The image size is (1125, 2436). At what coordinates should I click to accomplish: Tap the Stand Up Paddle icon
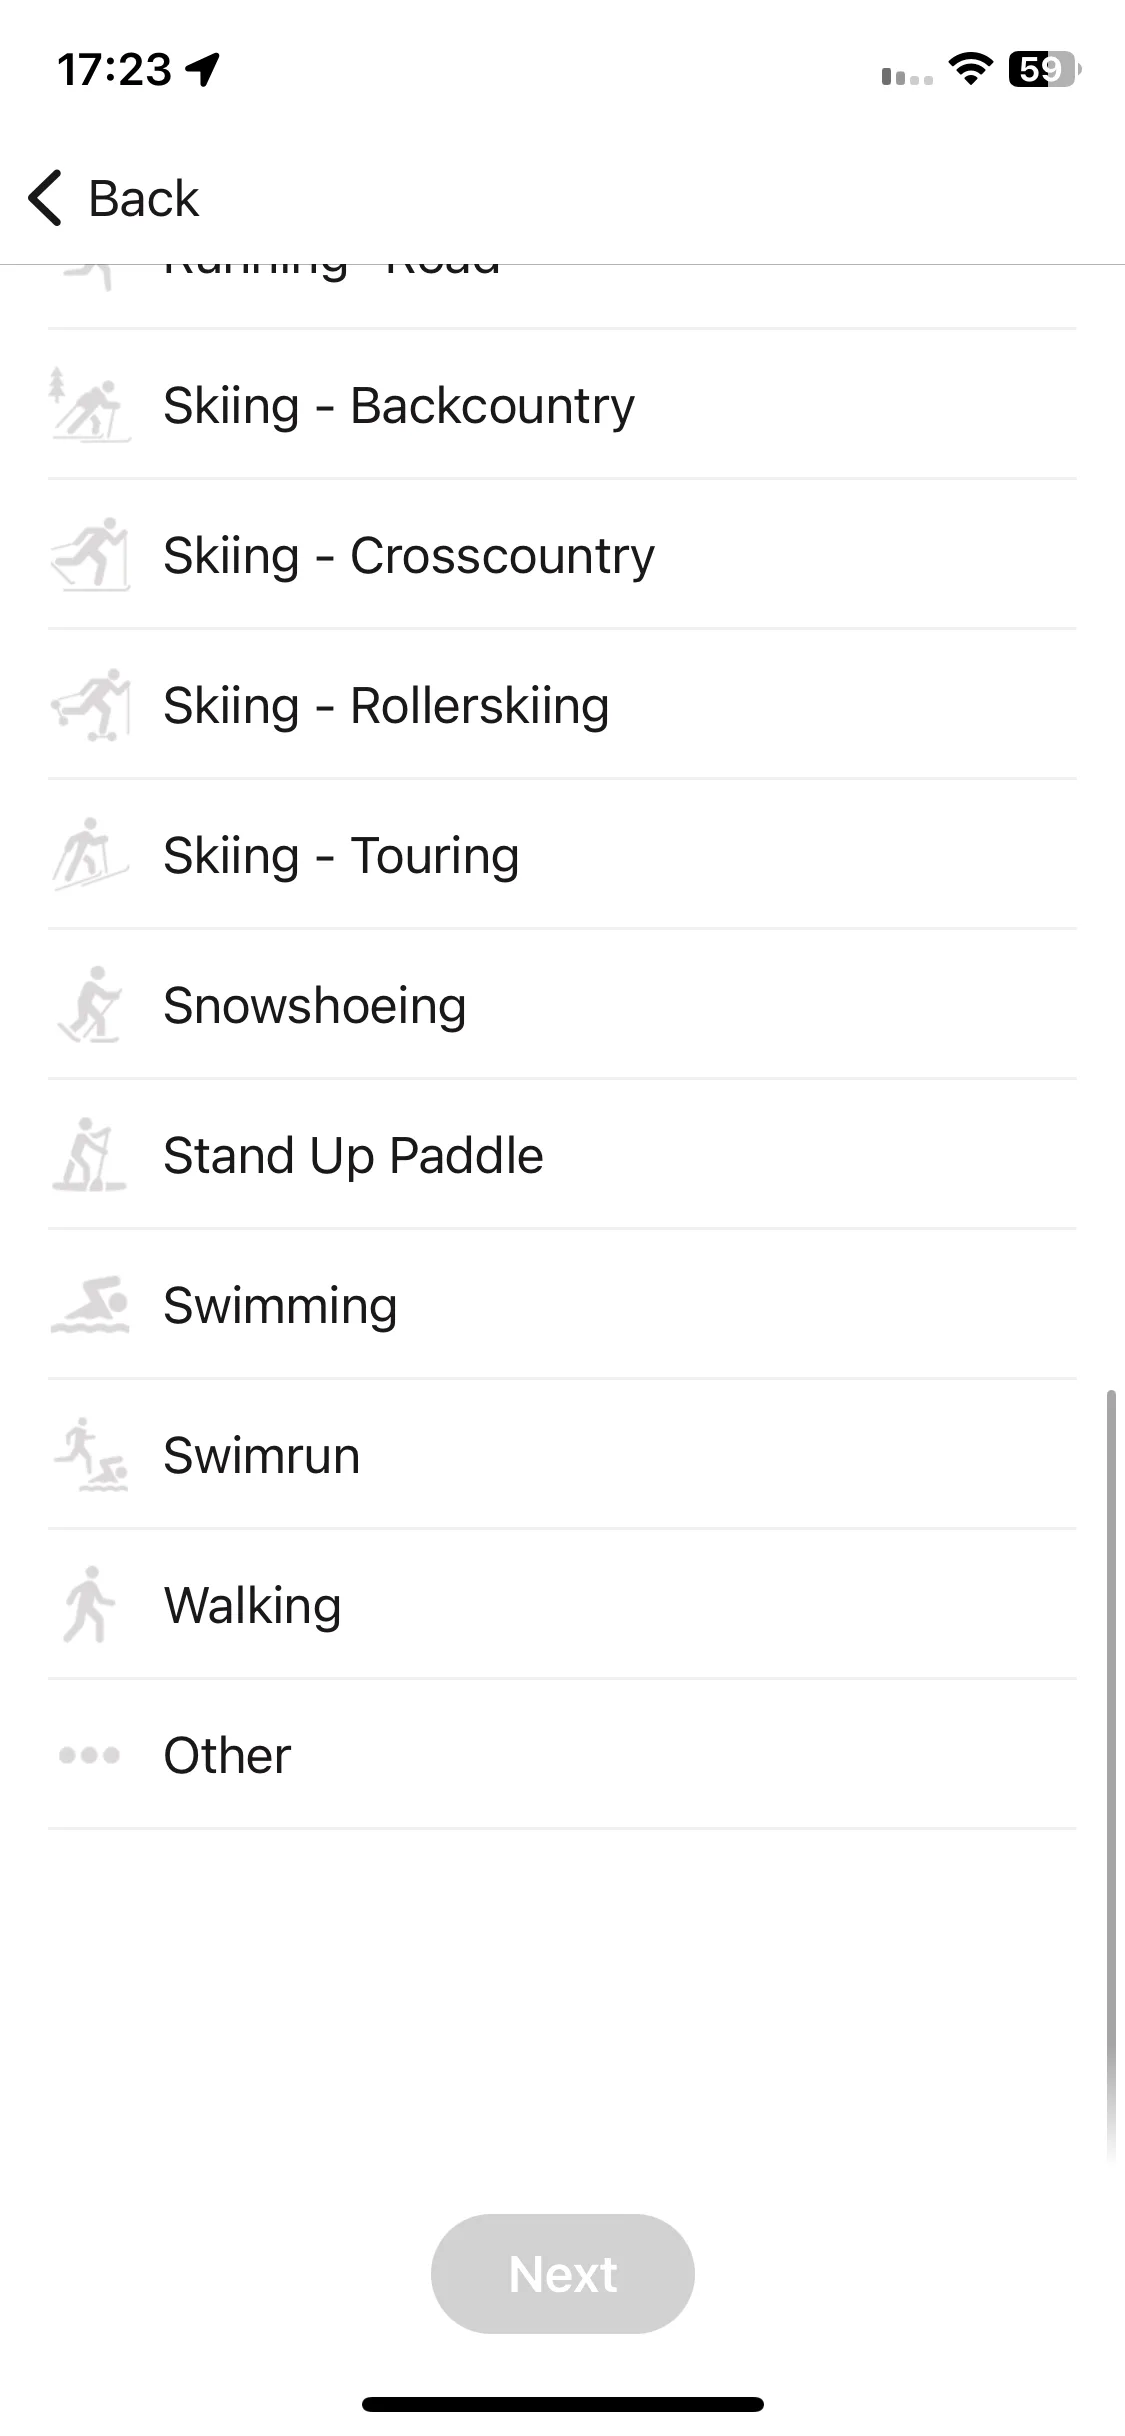click(90, 1155)
